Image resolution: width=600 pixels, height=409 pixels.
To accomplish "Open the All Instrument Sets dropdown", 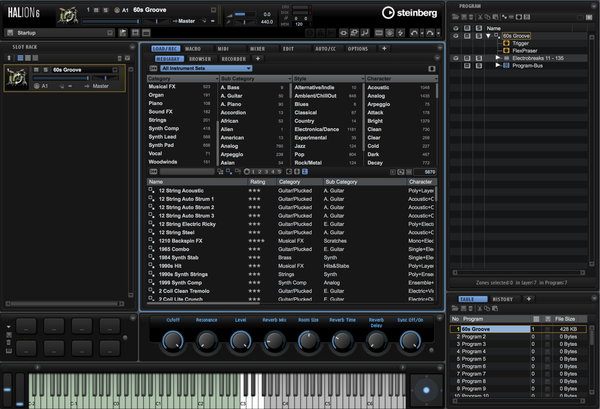I will point(206,68).
